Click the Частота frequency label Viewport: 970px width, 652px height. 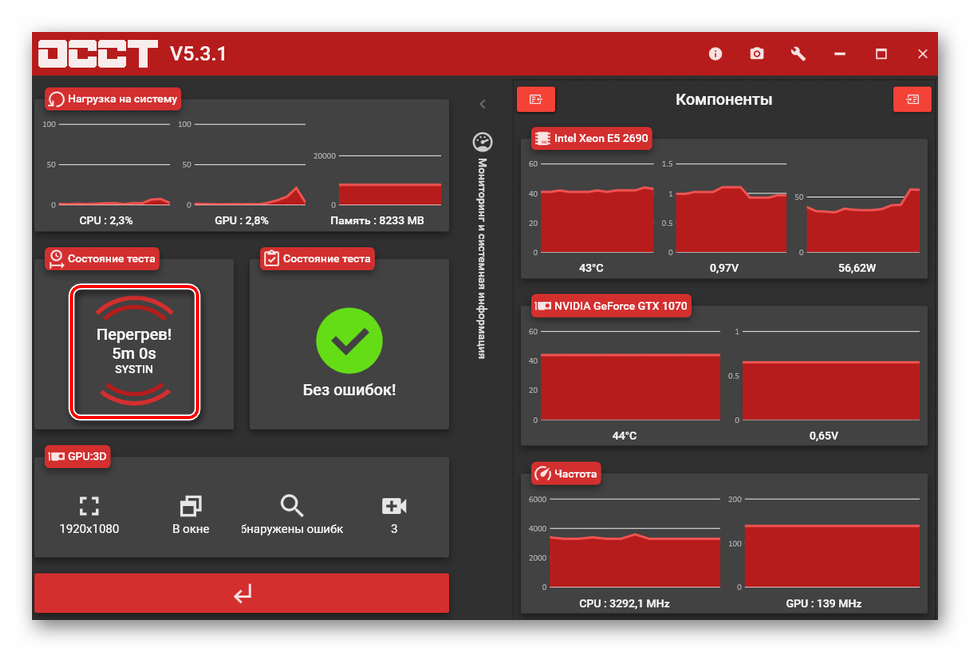[x=566, y=474]
